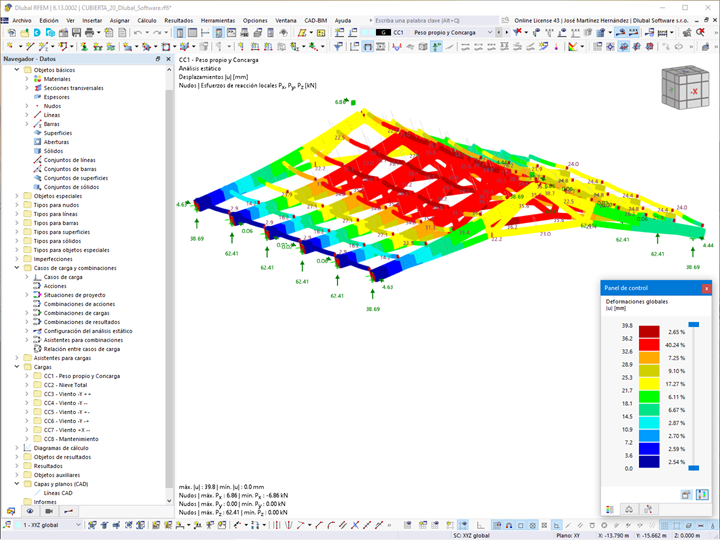Screen dimensions: 720x540
Task: Switch to navigator Views (camera) tab
Action: coord(49,511)
